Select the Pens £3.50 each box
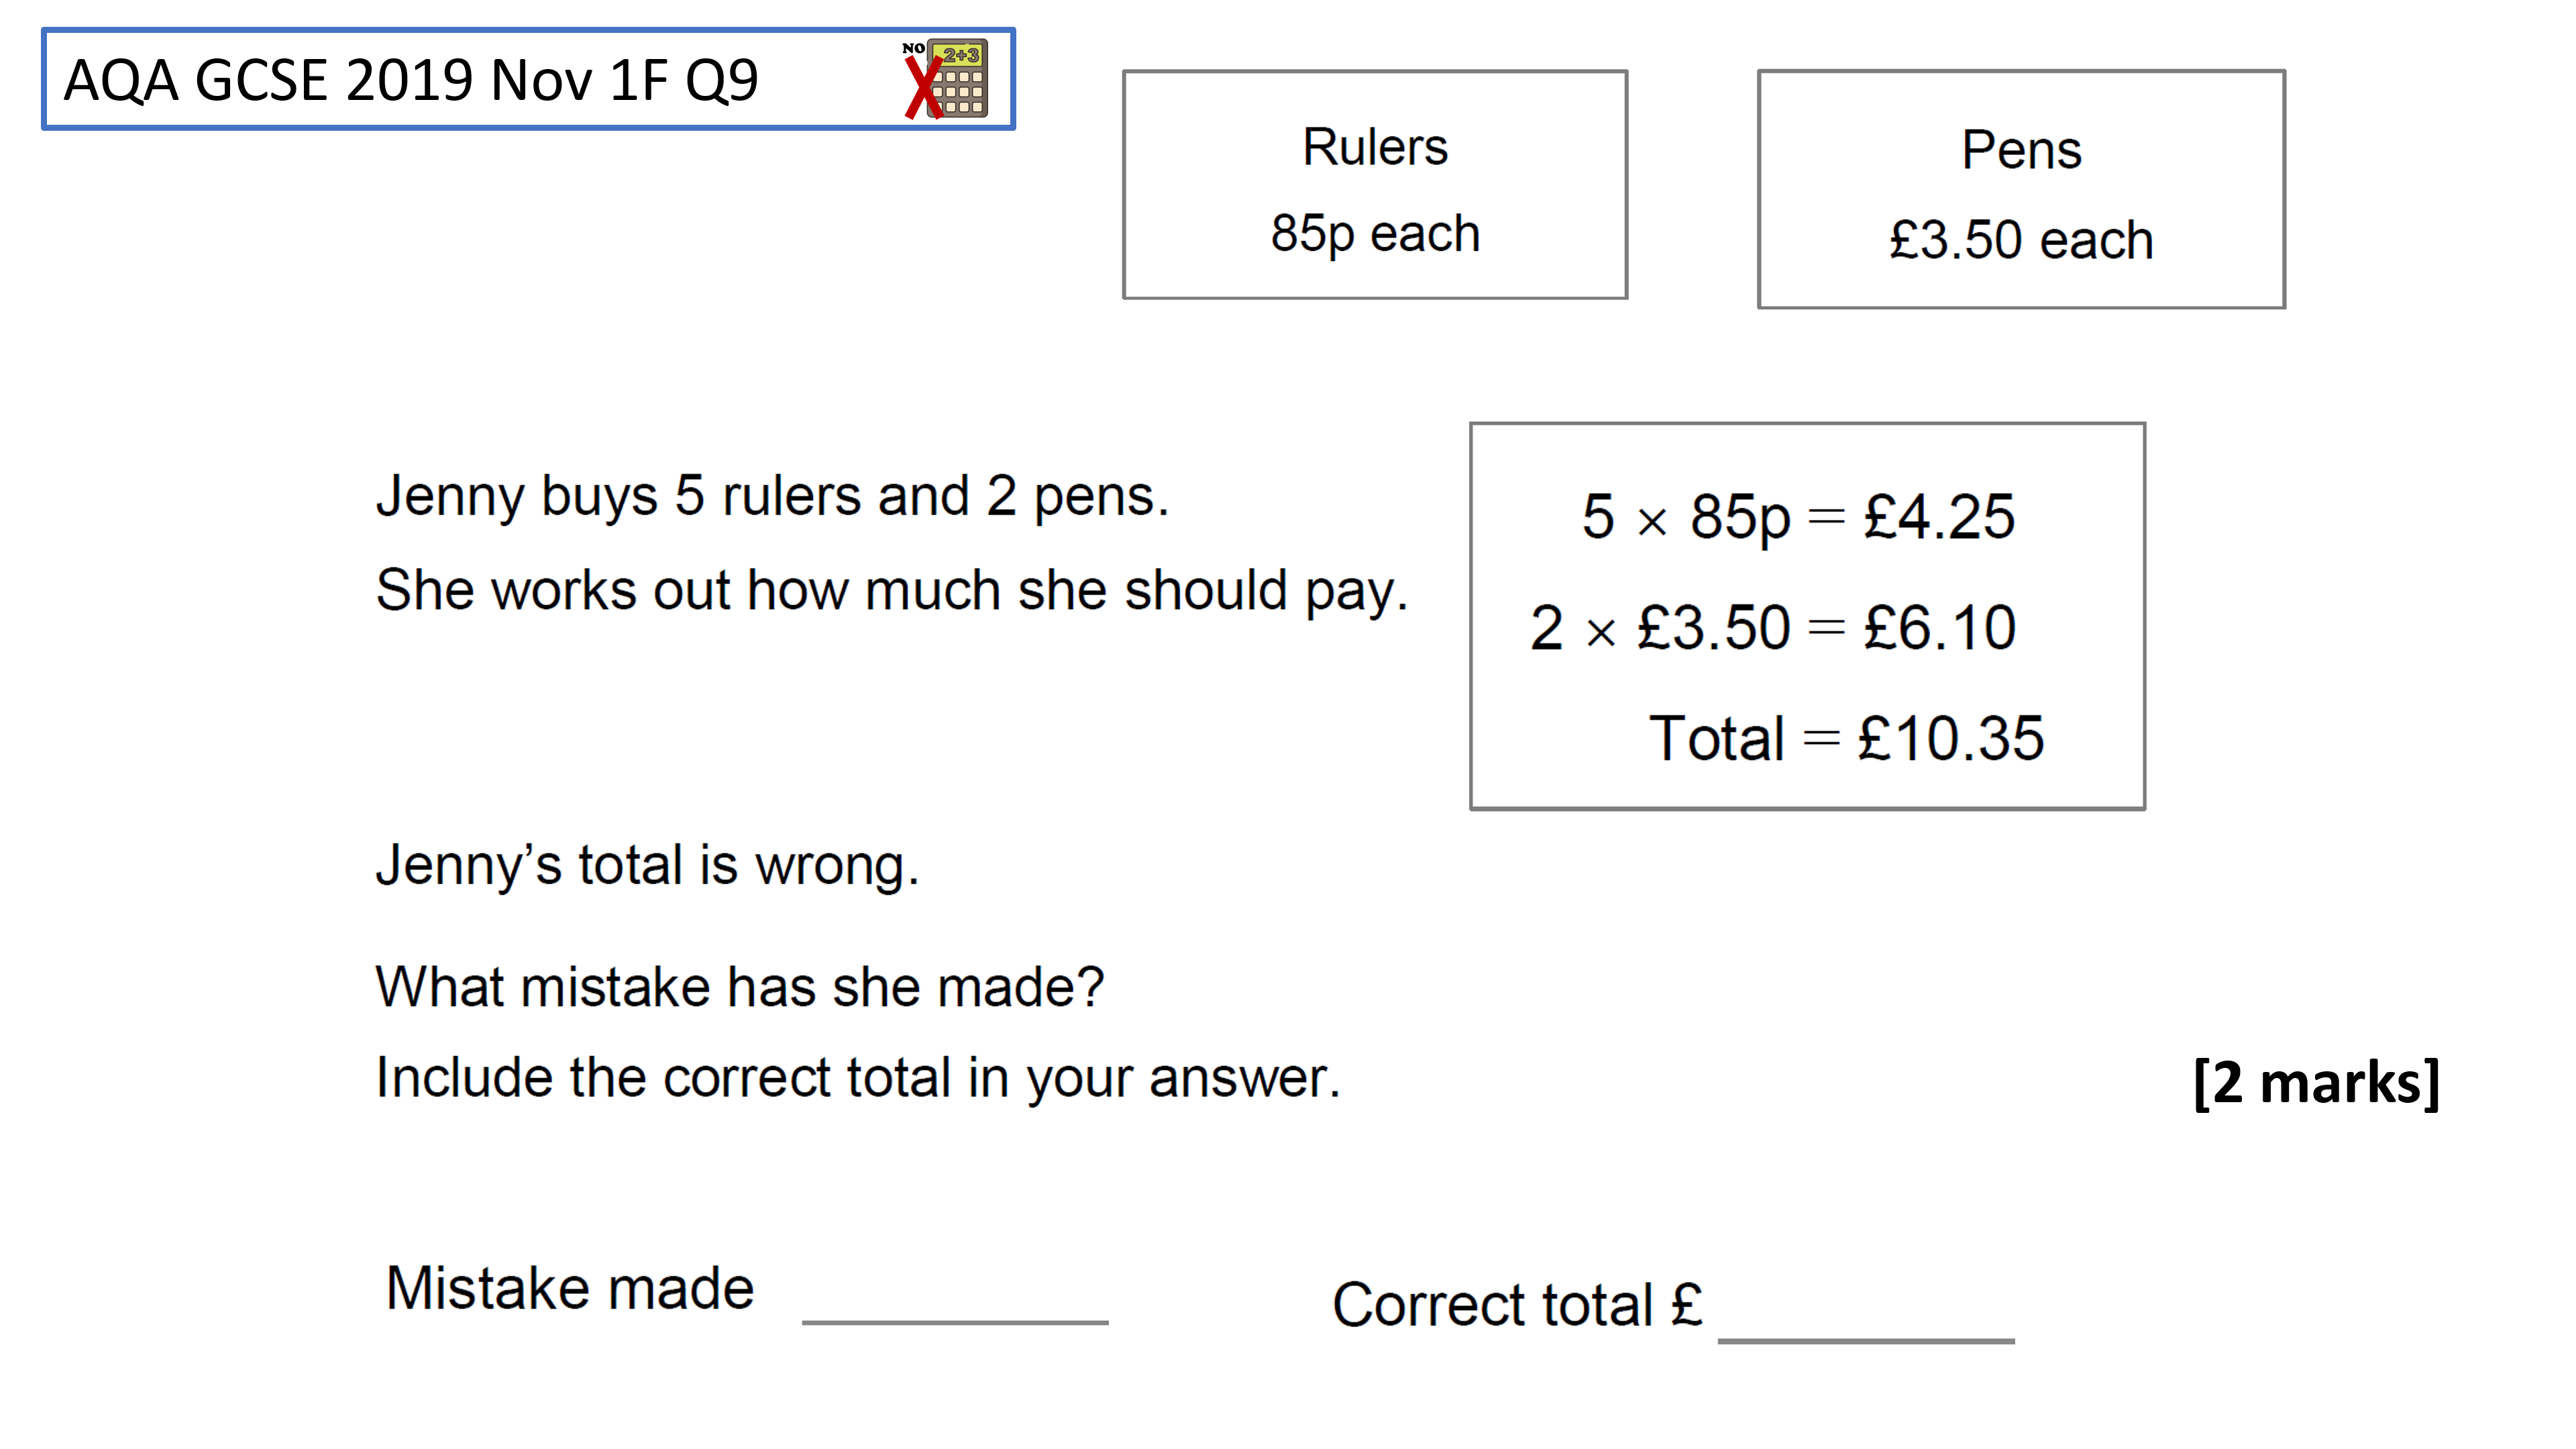The width and height of the screenshot is (2576, 1449). point(2021,189)
